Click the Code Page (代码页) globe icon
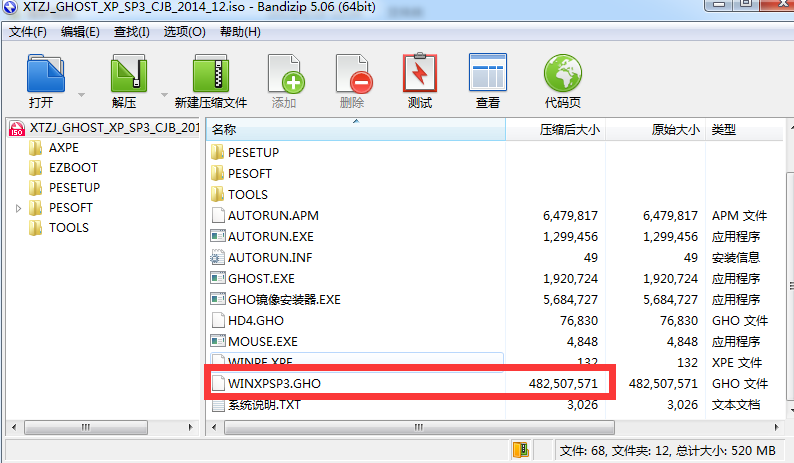794x463 pixels. coord(563,73)
